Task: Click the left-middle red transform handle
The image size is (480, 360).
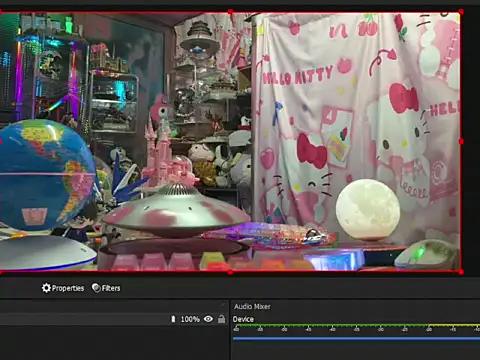Action: 1,142
